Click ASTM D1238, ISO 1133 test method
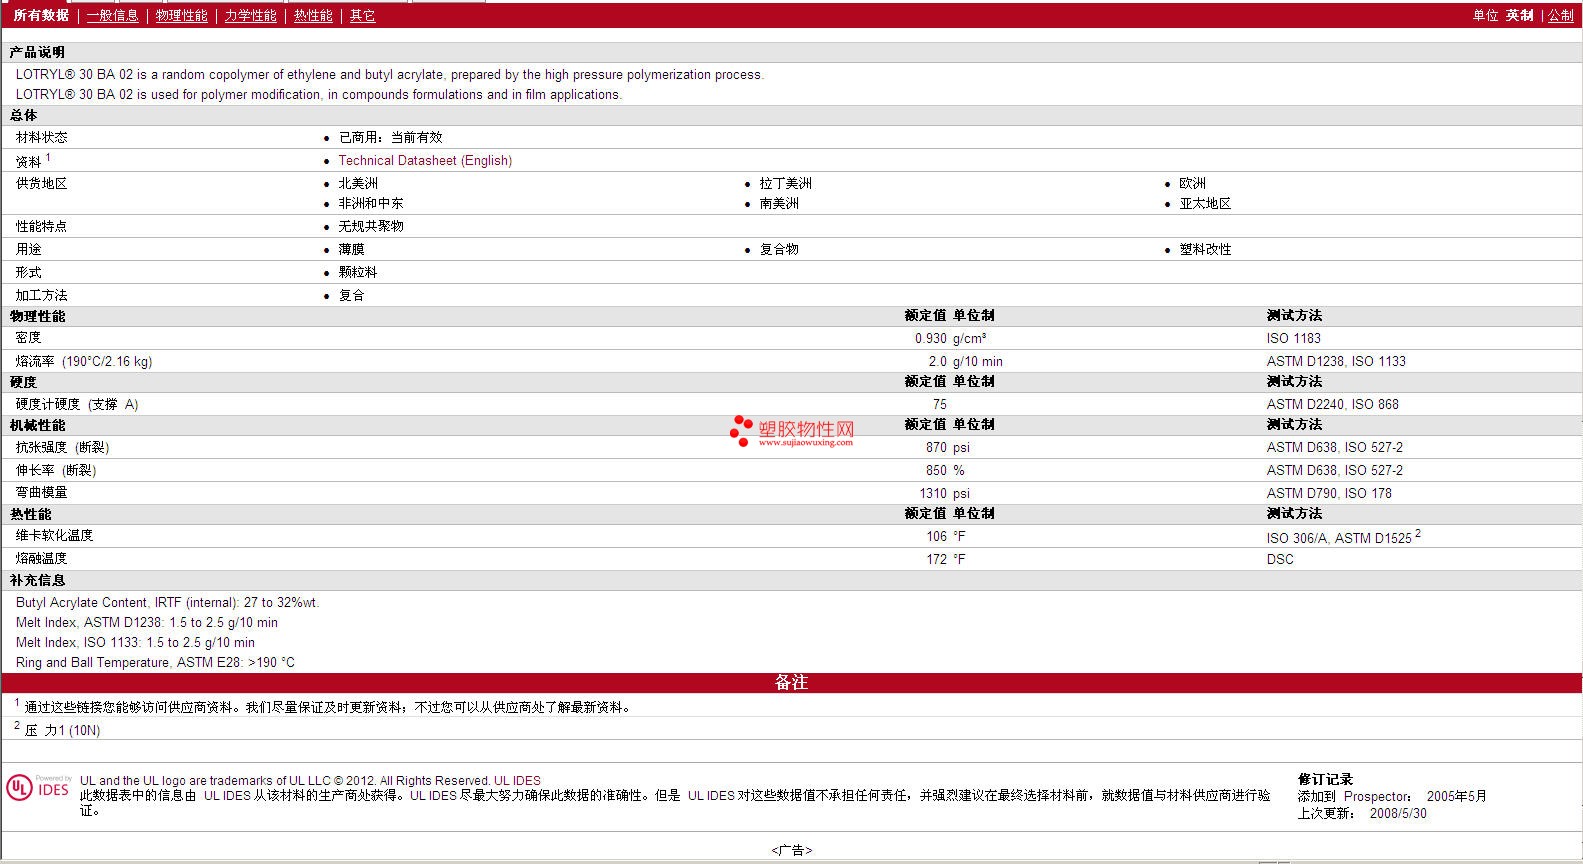Viewport: 1583px width, 864px height. coord(1336,362)
